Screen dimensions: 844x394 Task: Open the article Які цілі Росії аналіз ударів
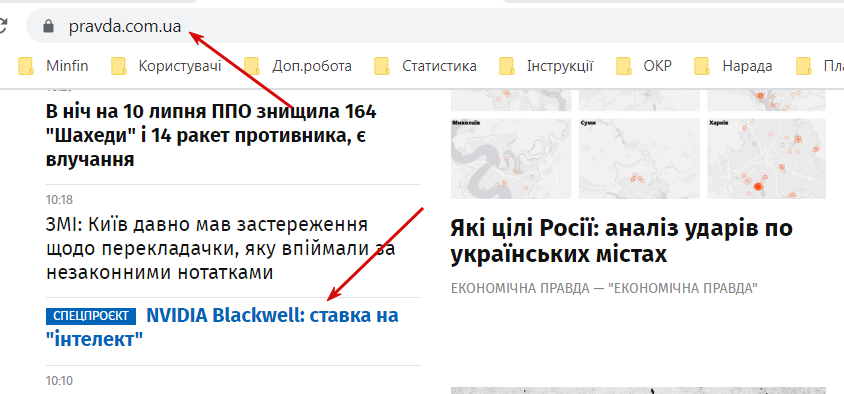pyautogui.click(x=621, y=241)
